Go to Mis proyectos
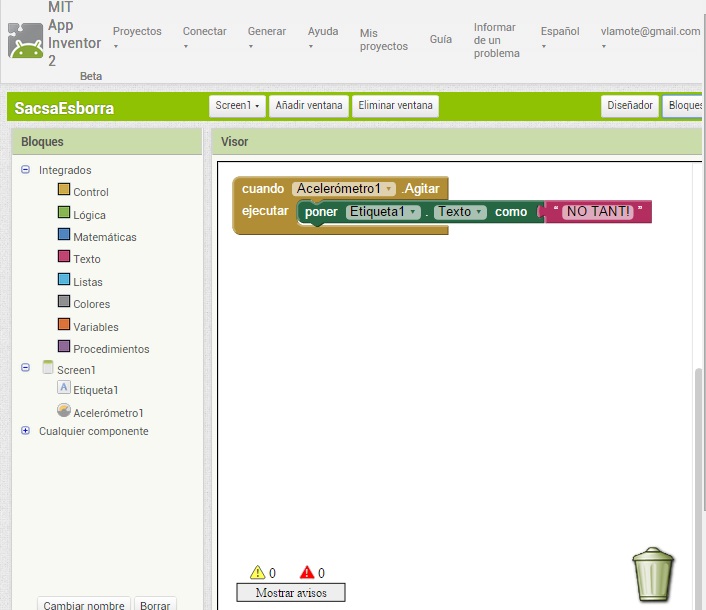Viewport: 706px width, 610px height. click(x=384, y=40)
